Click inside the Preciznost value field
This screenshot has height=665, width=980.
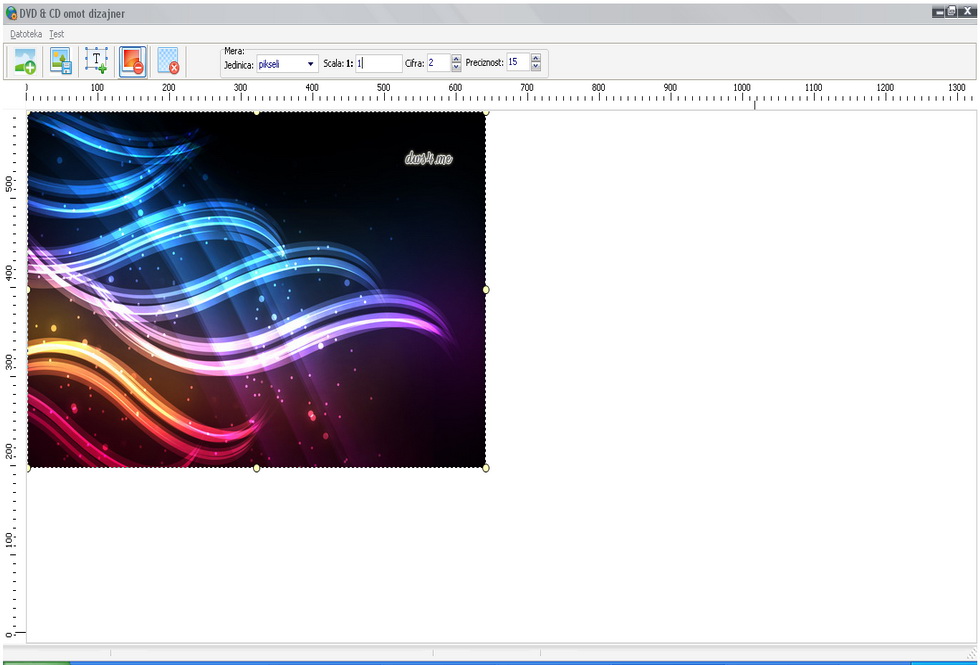pyautogui.click(x=518, y=62)
